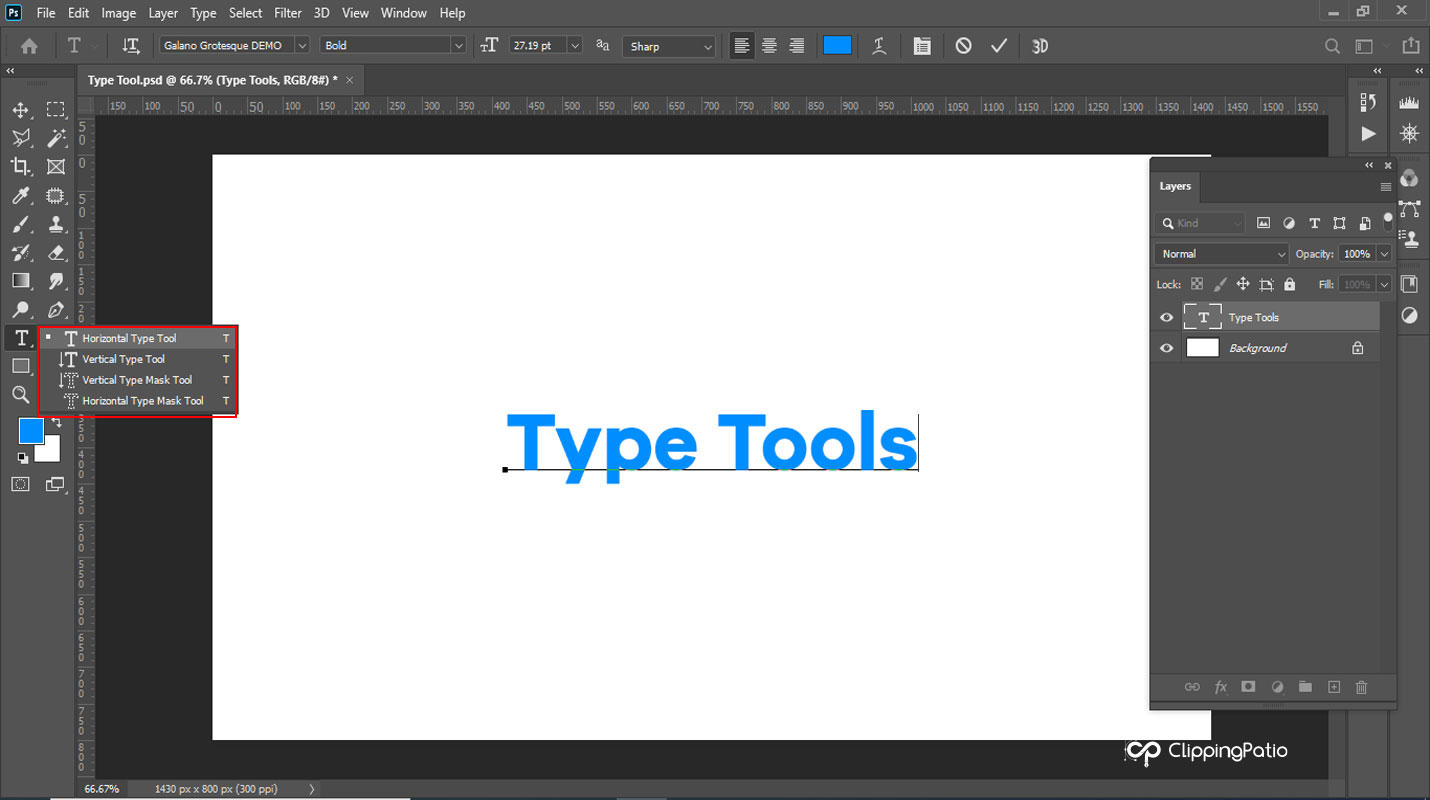Select the Eyedropper tool
The image size is (1430, 800).
pos(21,196)
